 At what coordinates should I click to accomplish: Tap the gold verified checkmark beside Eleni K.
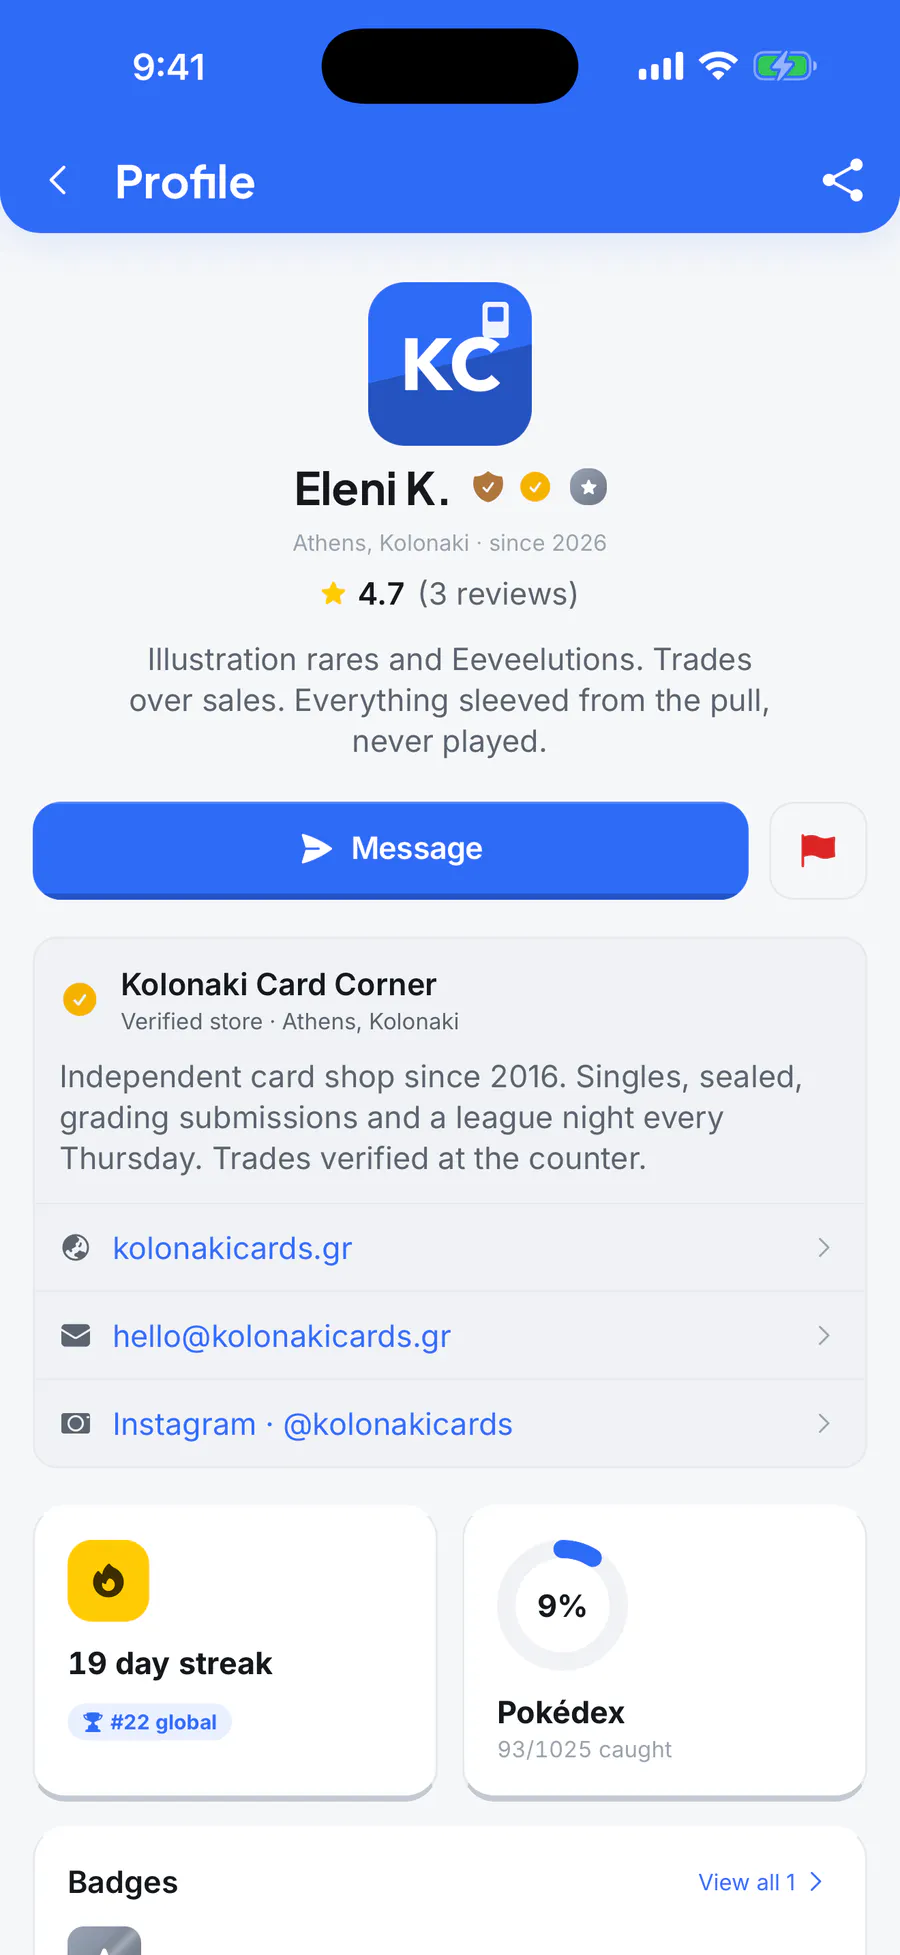tap(536, 487)
